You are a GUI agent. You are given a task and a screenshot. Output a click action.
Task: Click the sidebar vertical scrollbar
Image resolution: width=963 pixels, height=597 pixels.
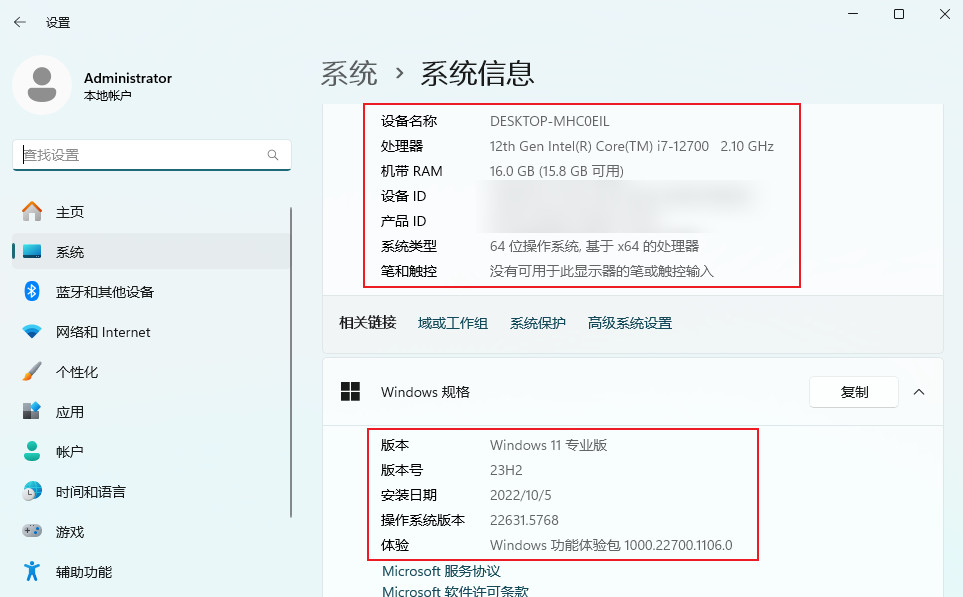point(290,362)
